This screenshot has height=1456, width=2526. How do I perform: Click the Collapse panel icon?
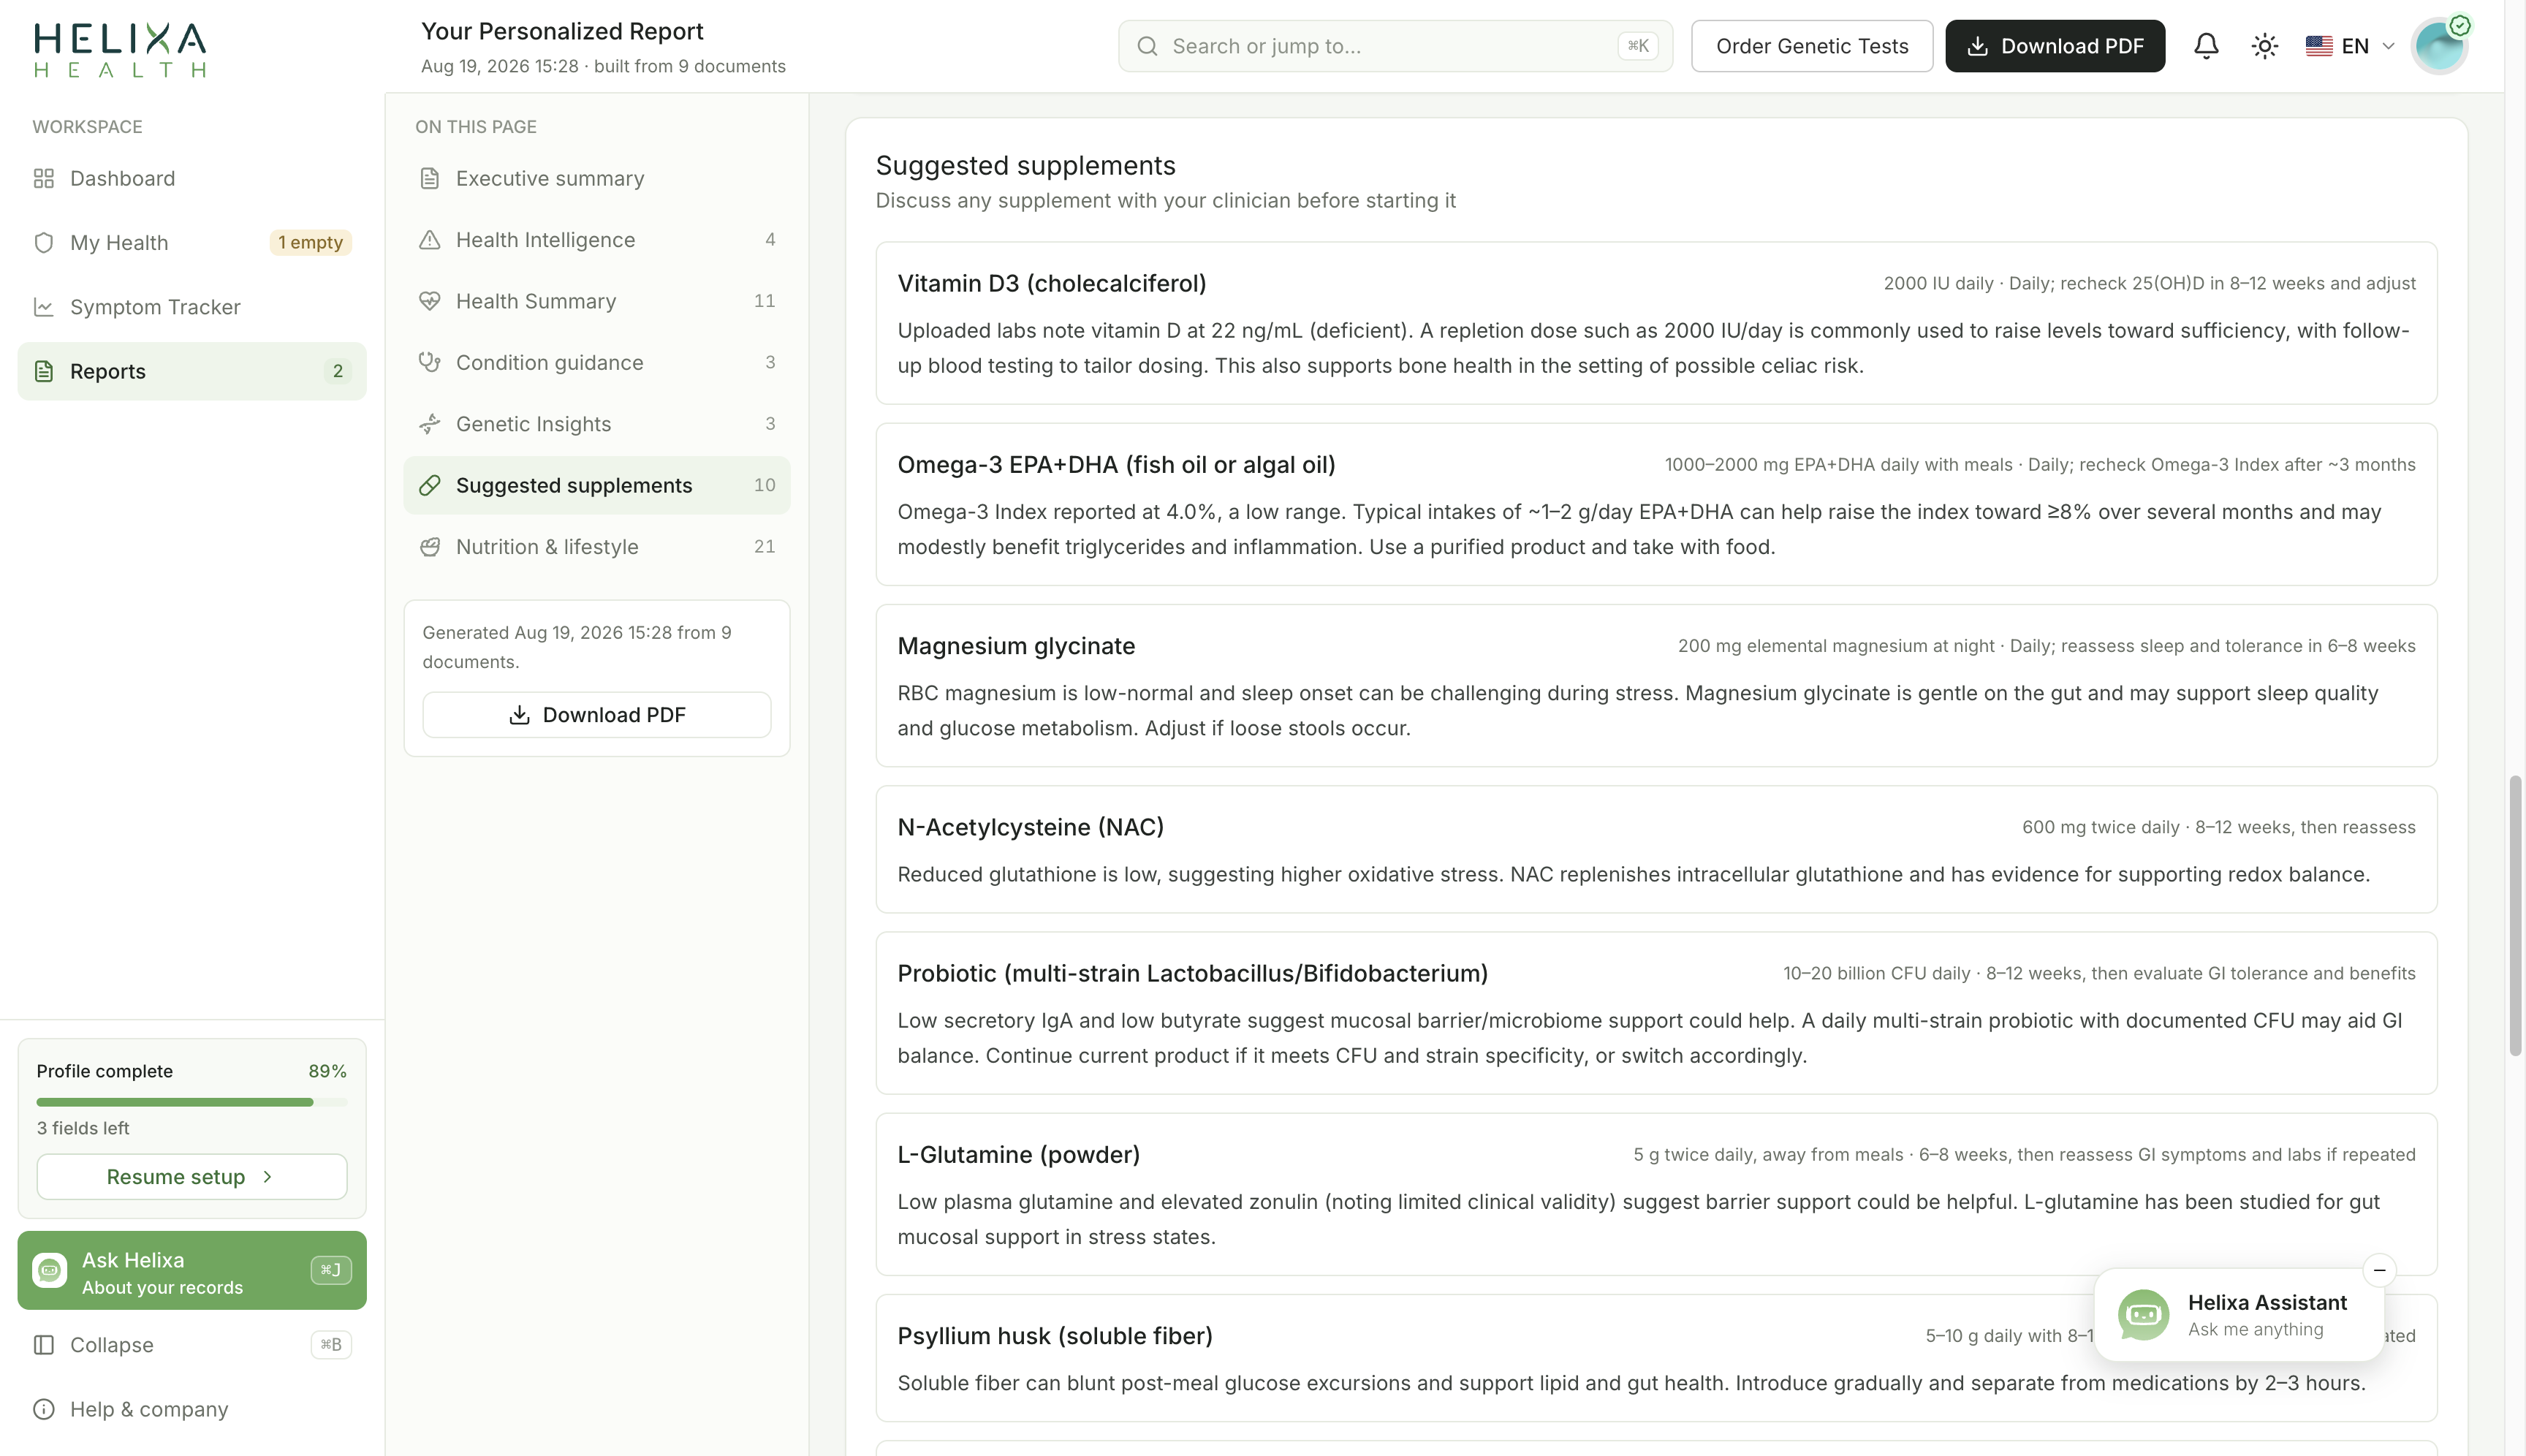(x=43, y=1345)
